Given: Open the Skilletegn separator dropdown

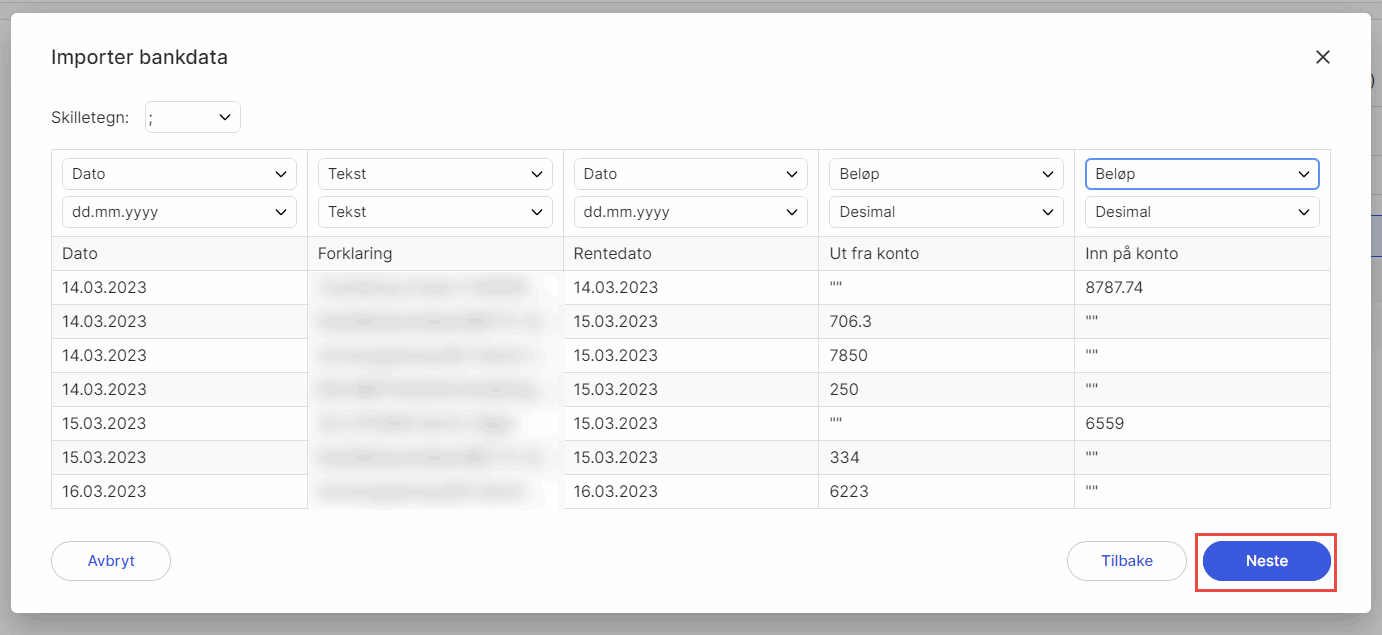Looking at the screenshot, I should tap(193, 118).
